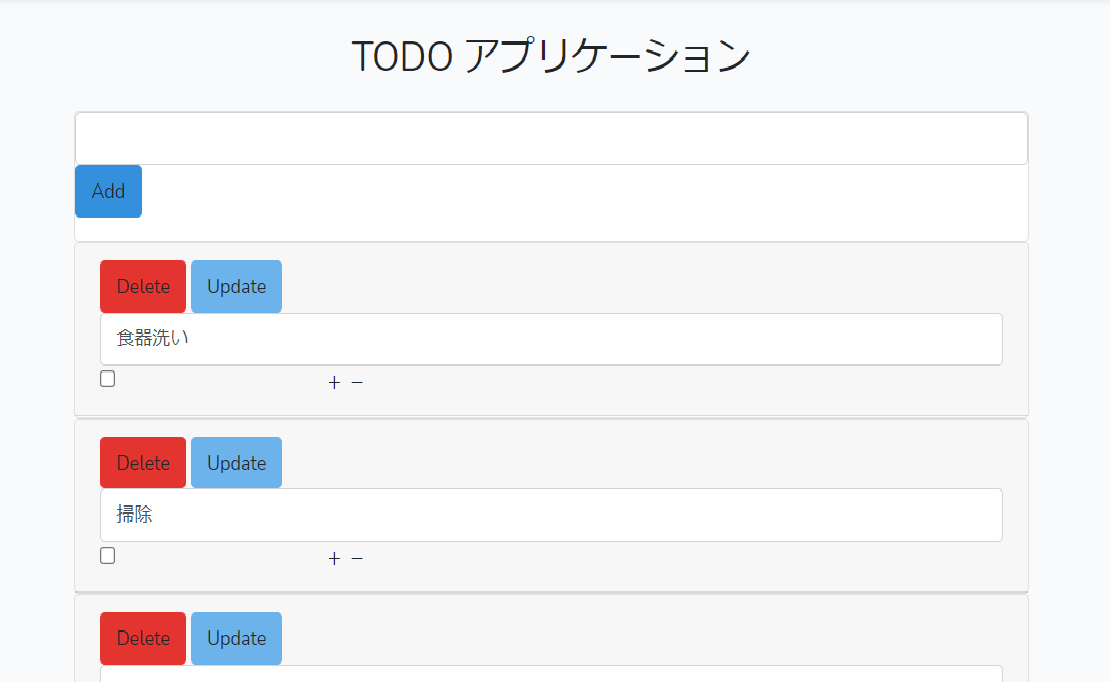This screenshot has width=1110, height=682.
Task: Click the plus icon under 食器洗い task
Action: [x=334, y=382]
